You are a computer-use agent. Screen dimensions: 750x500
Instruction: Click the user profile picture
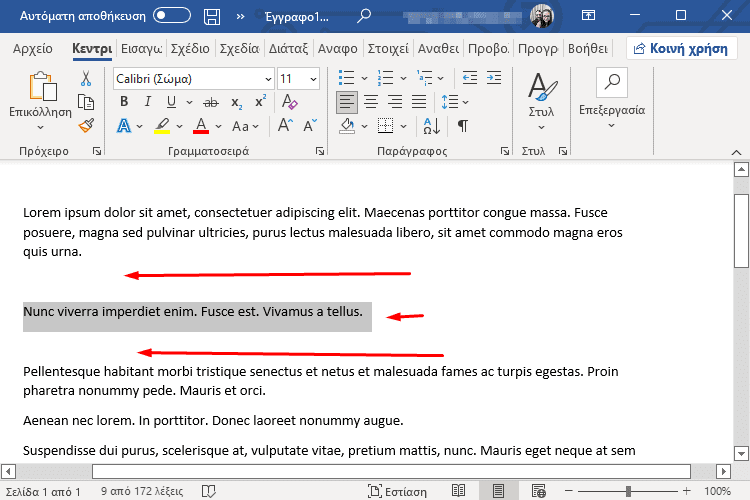tap(542, 16)
